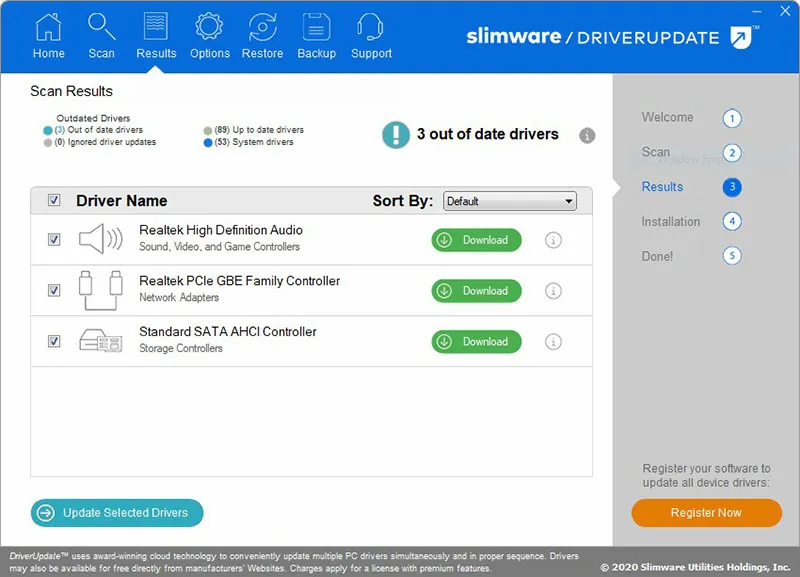
Task: Toggle the select-all checkbox in the Driver Name header
Action: coord(55,200)
